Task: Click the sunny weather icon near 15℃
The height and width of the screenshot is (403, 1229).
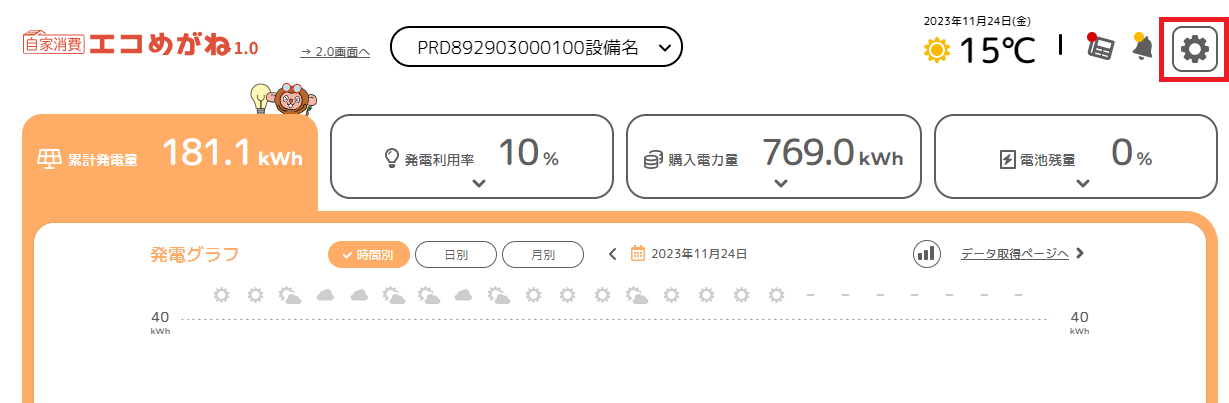Action: 937,50
